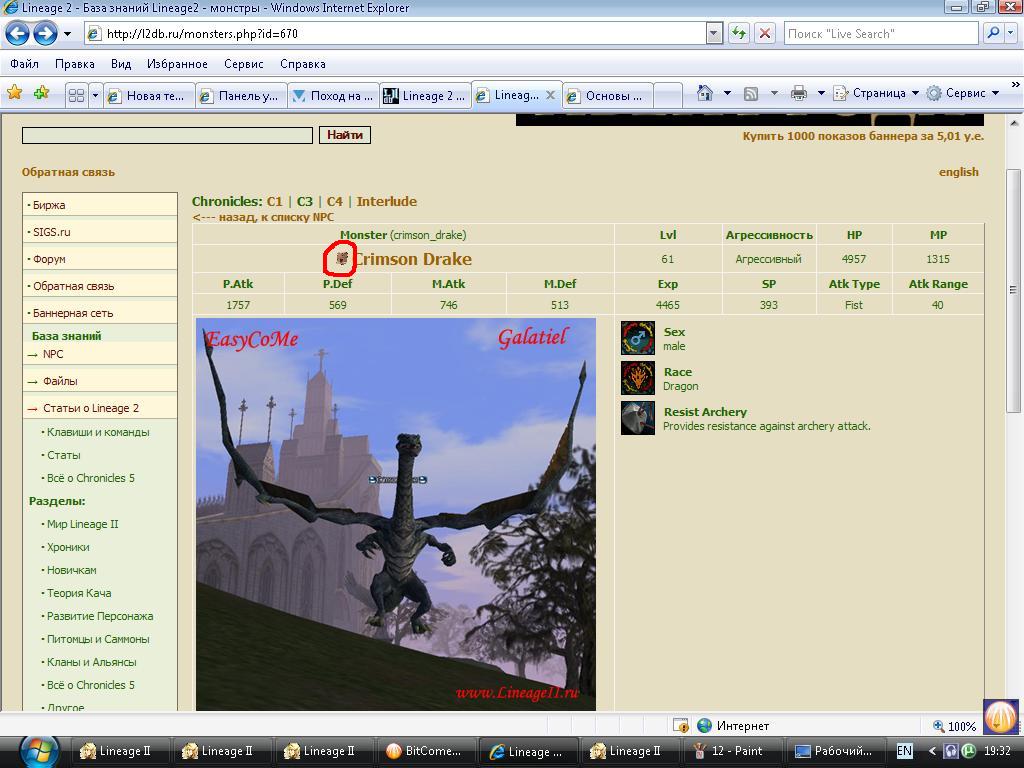Select the C1 chronicle link
The width and height of the screenshot is (1024, 768).
point(274,201)
